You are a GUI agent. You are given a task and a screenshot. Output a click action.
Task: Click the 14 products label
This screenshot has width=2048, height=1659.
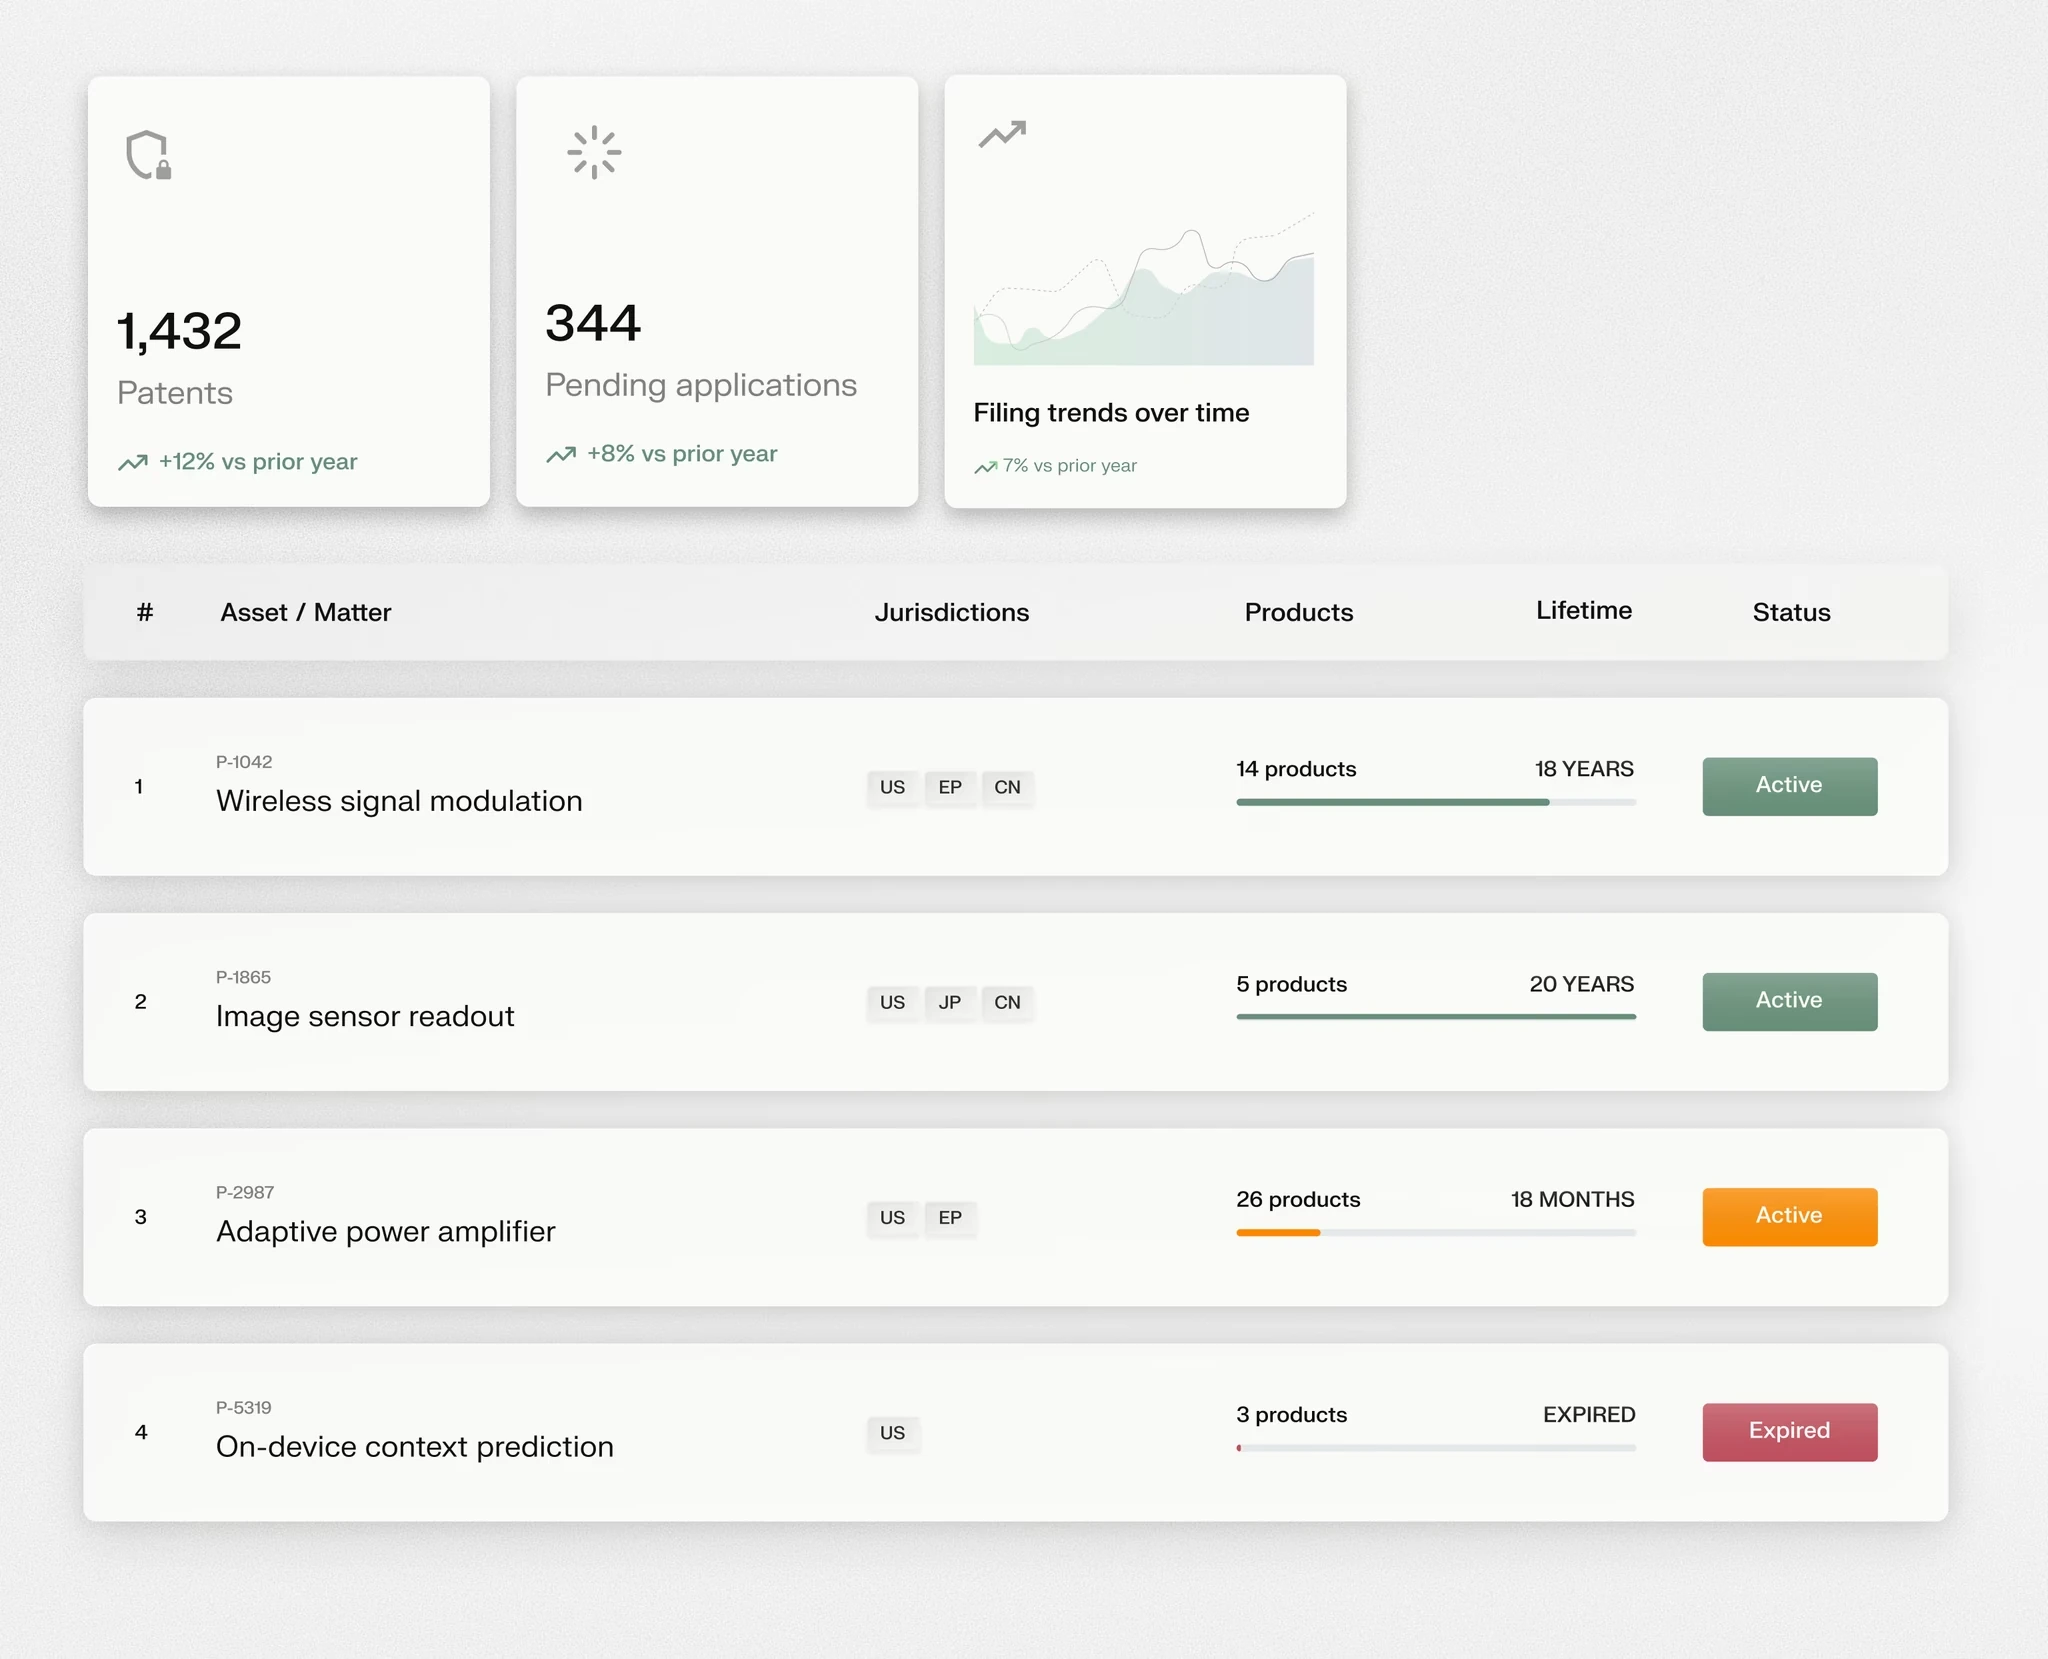click(1296, 769)
